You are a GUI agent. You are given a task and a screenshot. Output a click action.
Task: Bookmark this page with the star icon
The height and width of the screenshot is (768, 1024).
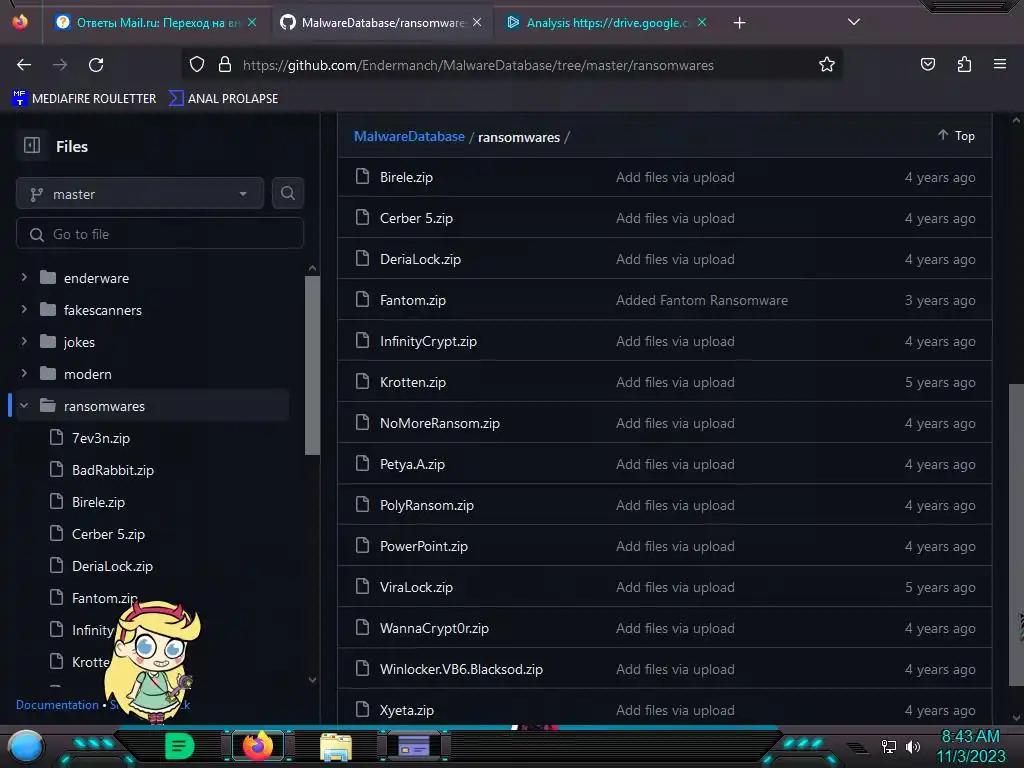827,65
